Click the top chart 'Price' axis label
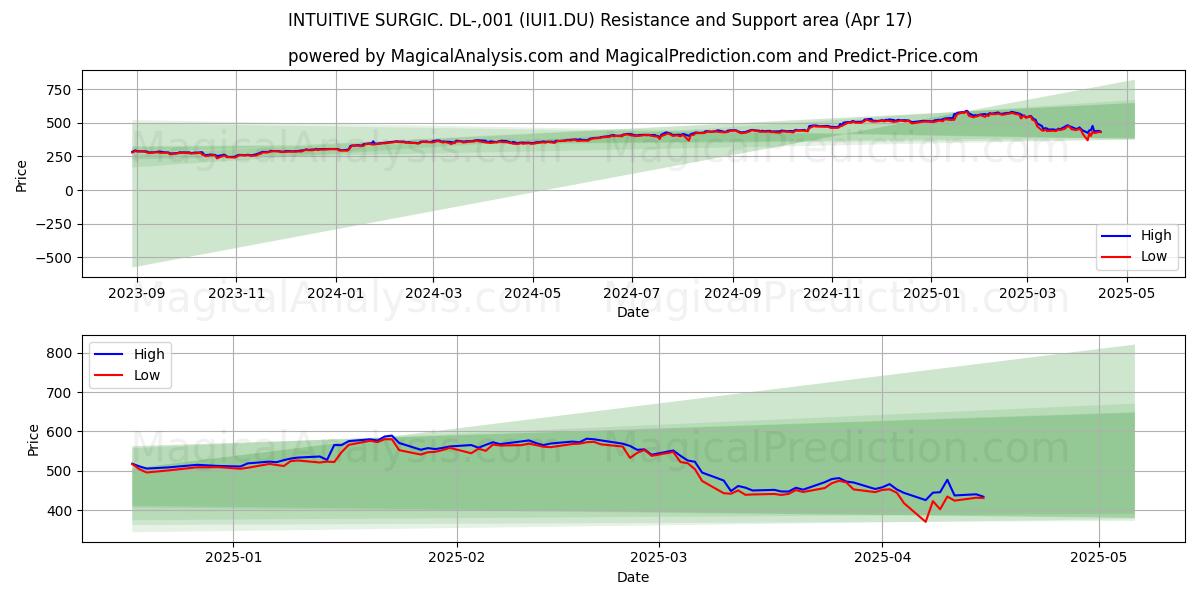 pyautogui.click(x=22, y=174)
